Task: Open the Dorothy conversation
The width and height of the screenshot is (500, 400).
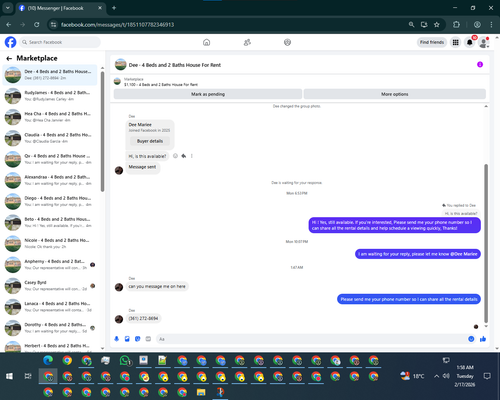Action: pyautogui.click(x=50, y=328)
